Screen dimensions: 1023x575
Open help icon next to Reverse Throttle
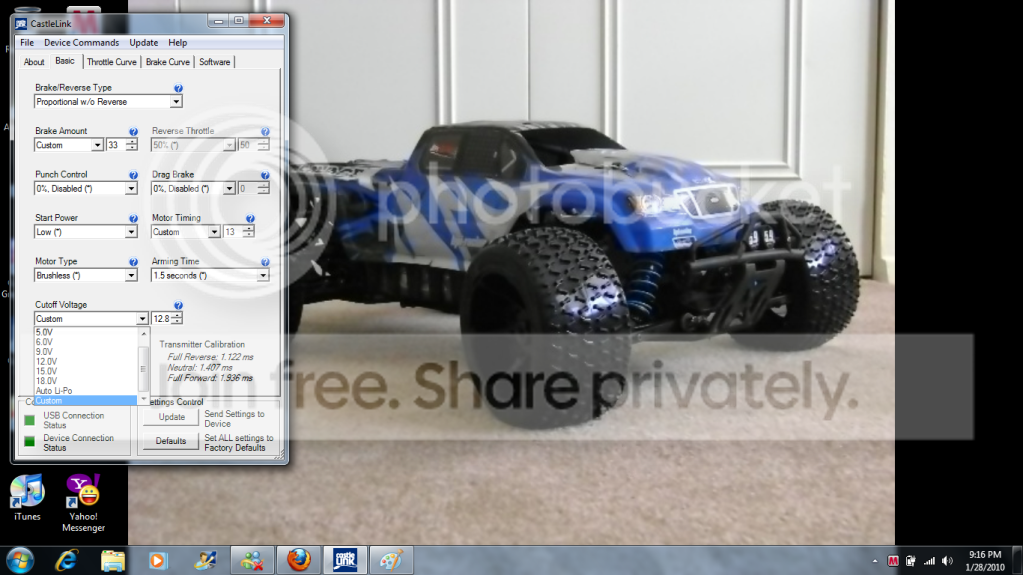pyautogui.click(x=265, y=132)
